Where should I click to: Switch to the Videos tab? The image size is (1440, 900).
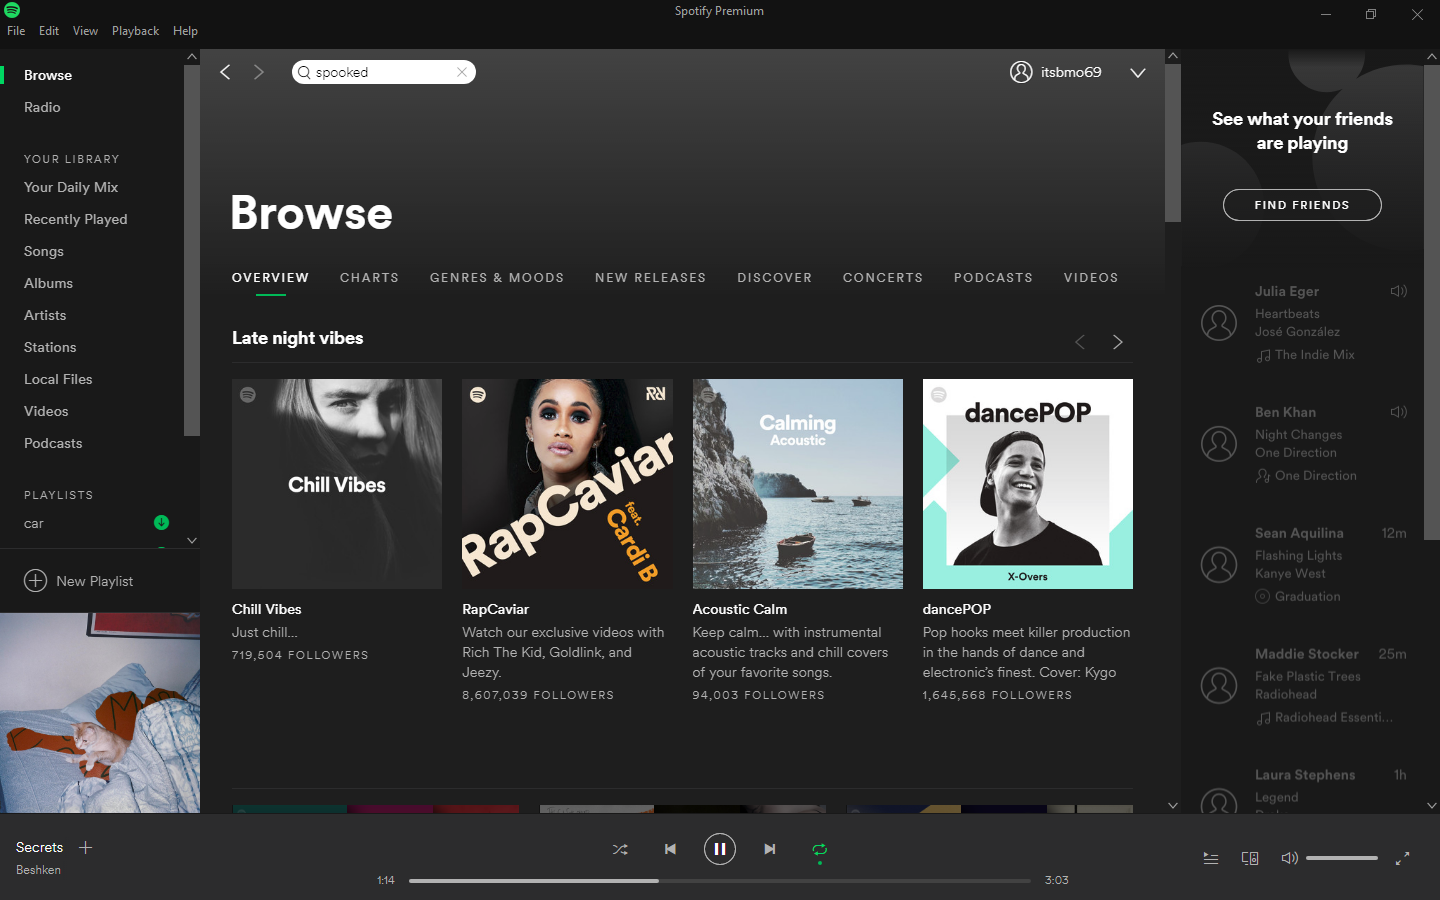pyautogui.click(x=1091, y=278)
